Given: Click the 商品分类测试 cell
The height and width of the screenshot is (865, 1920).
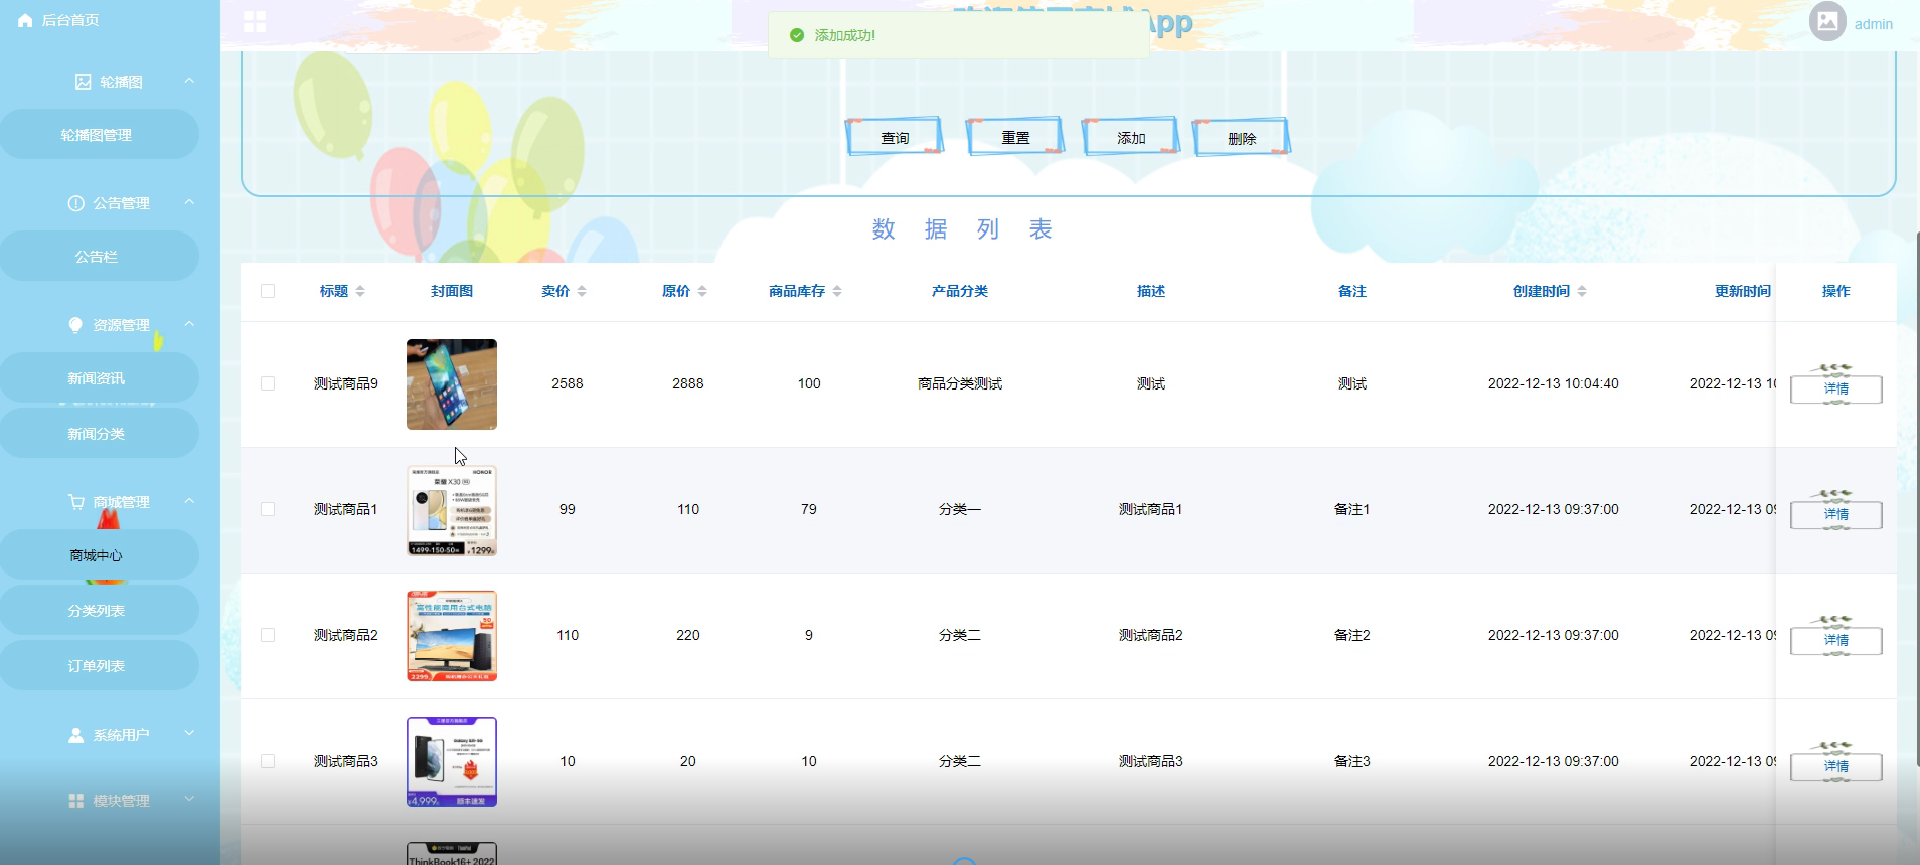Looking at the screenshot, I should pyautogui.click(x=960, y=383).
